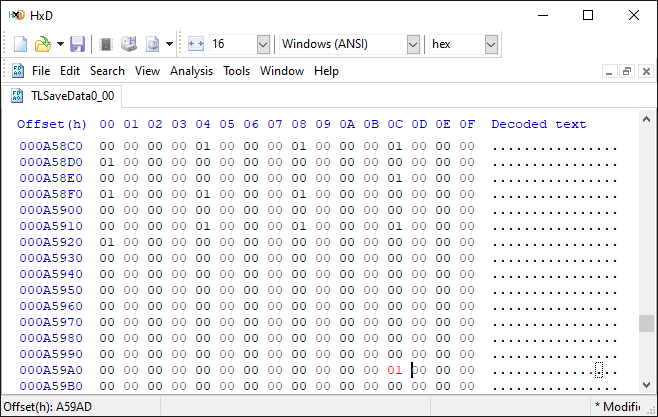Click the Modified status indicator
658x417 pixels.
617,407
